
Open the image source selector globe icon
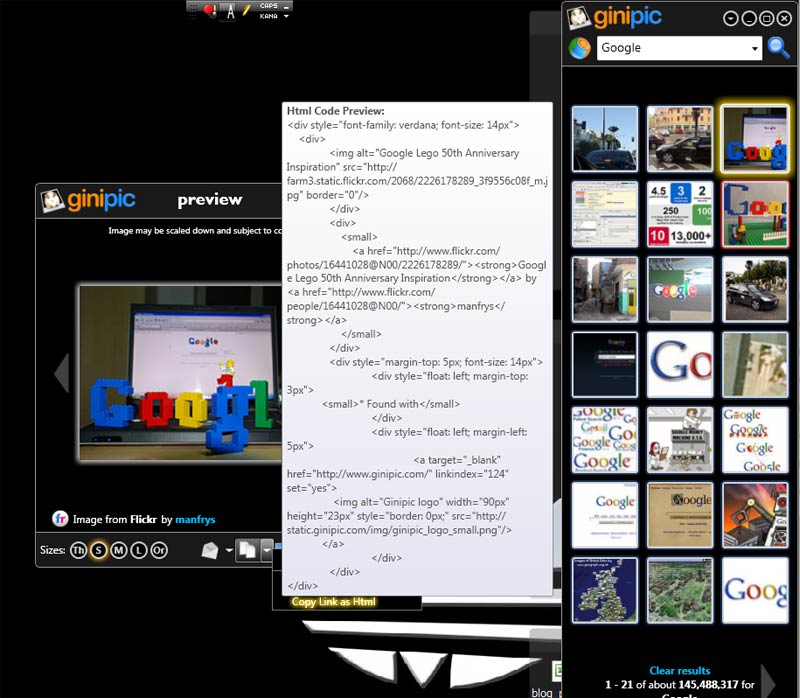coord(580,48)
